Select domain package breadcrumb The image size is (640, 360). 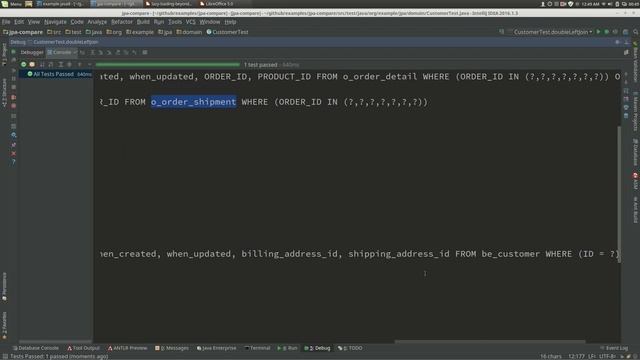(189, 32)
